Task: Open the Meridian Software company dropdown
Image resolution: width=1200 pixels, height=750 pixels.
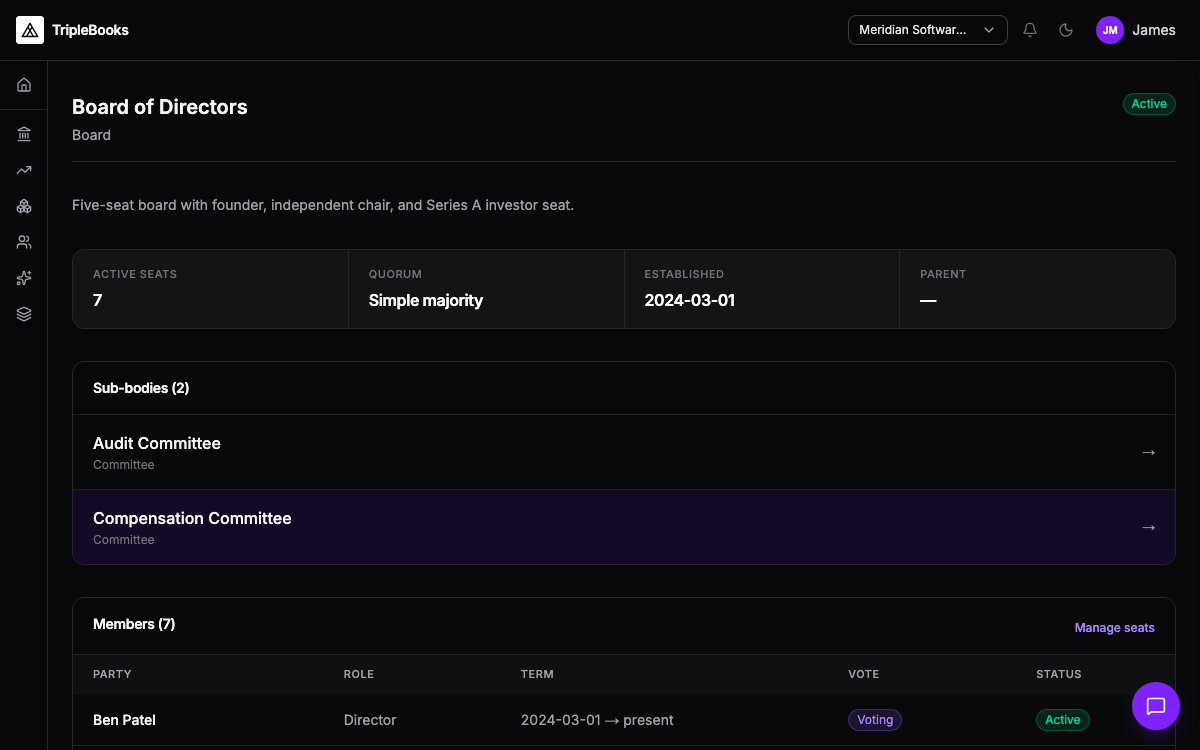Action: click(928, 30)
